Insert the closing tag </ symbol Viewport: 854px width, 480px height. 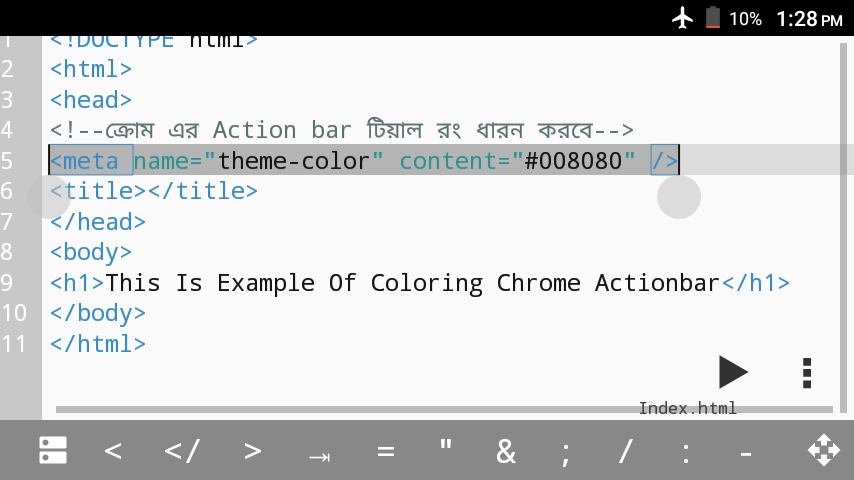point(182,451)
